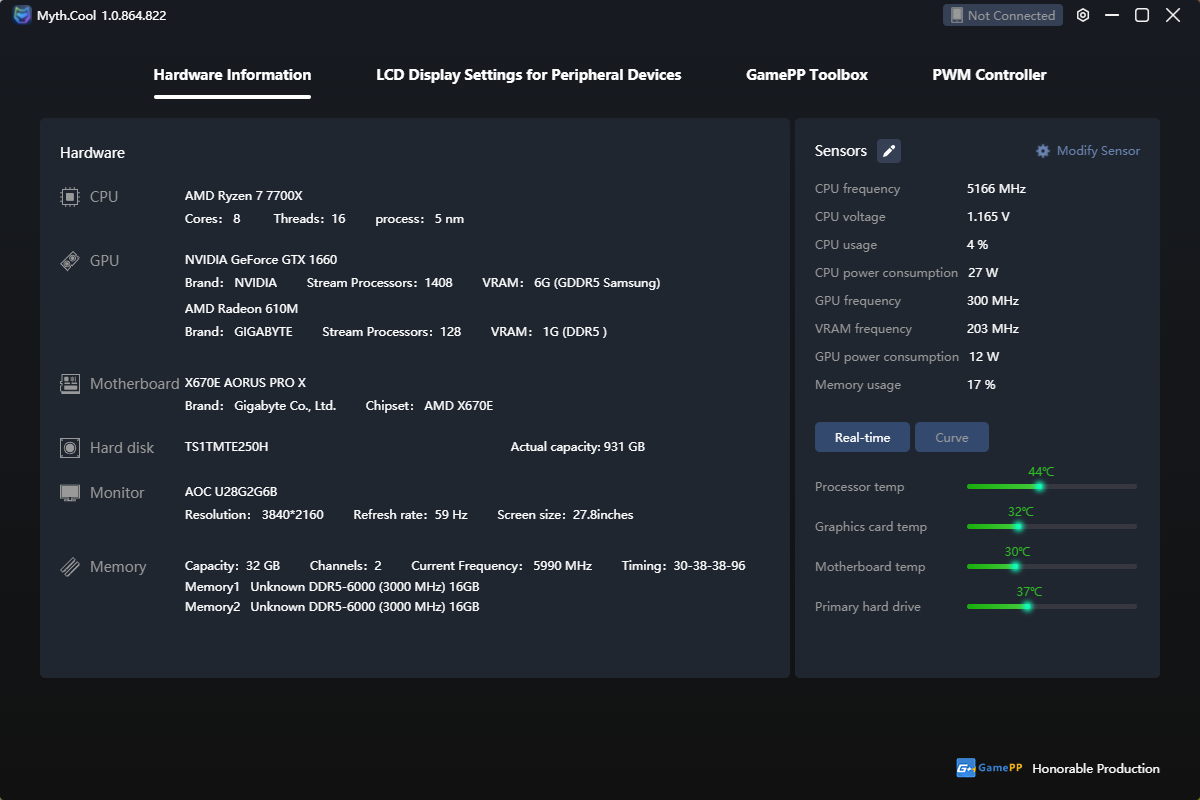Click the GPU graphics card icon
The width and height of the screenshot is (1200, 800).
click(70, 261)
